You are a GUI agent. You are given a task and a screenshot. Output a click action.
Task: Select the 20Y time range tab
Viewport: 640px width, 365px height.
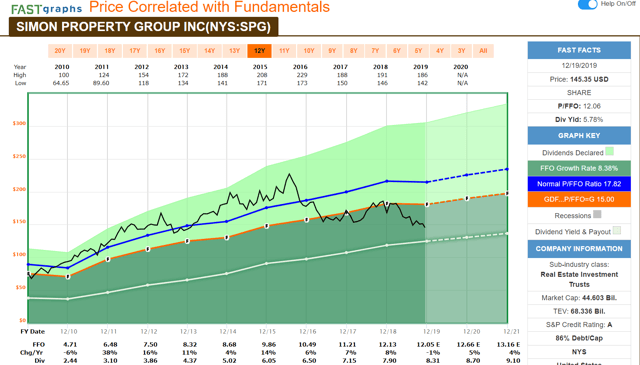(60, 51)
